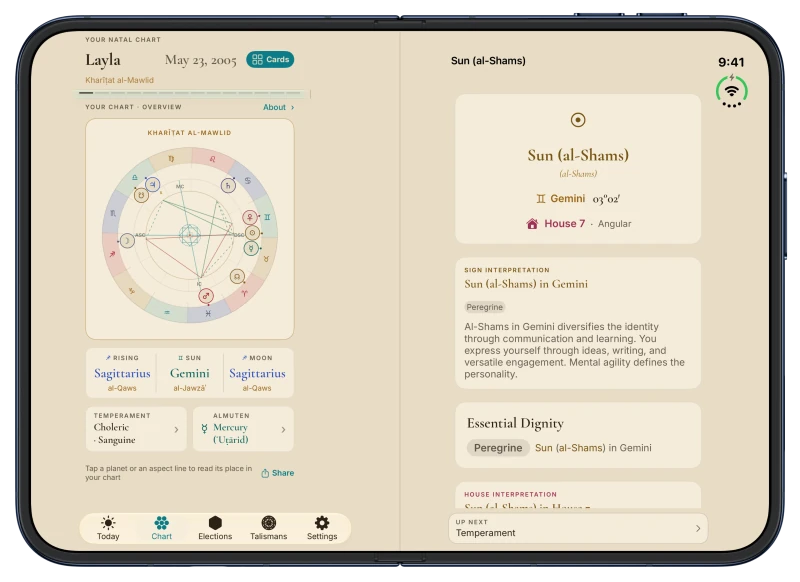Image resolution: width=800 pixels, height=582 pixels.
Task: Tap the birth date May 23, 2005
Action: coord(201,60)
